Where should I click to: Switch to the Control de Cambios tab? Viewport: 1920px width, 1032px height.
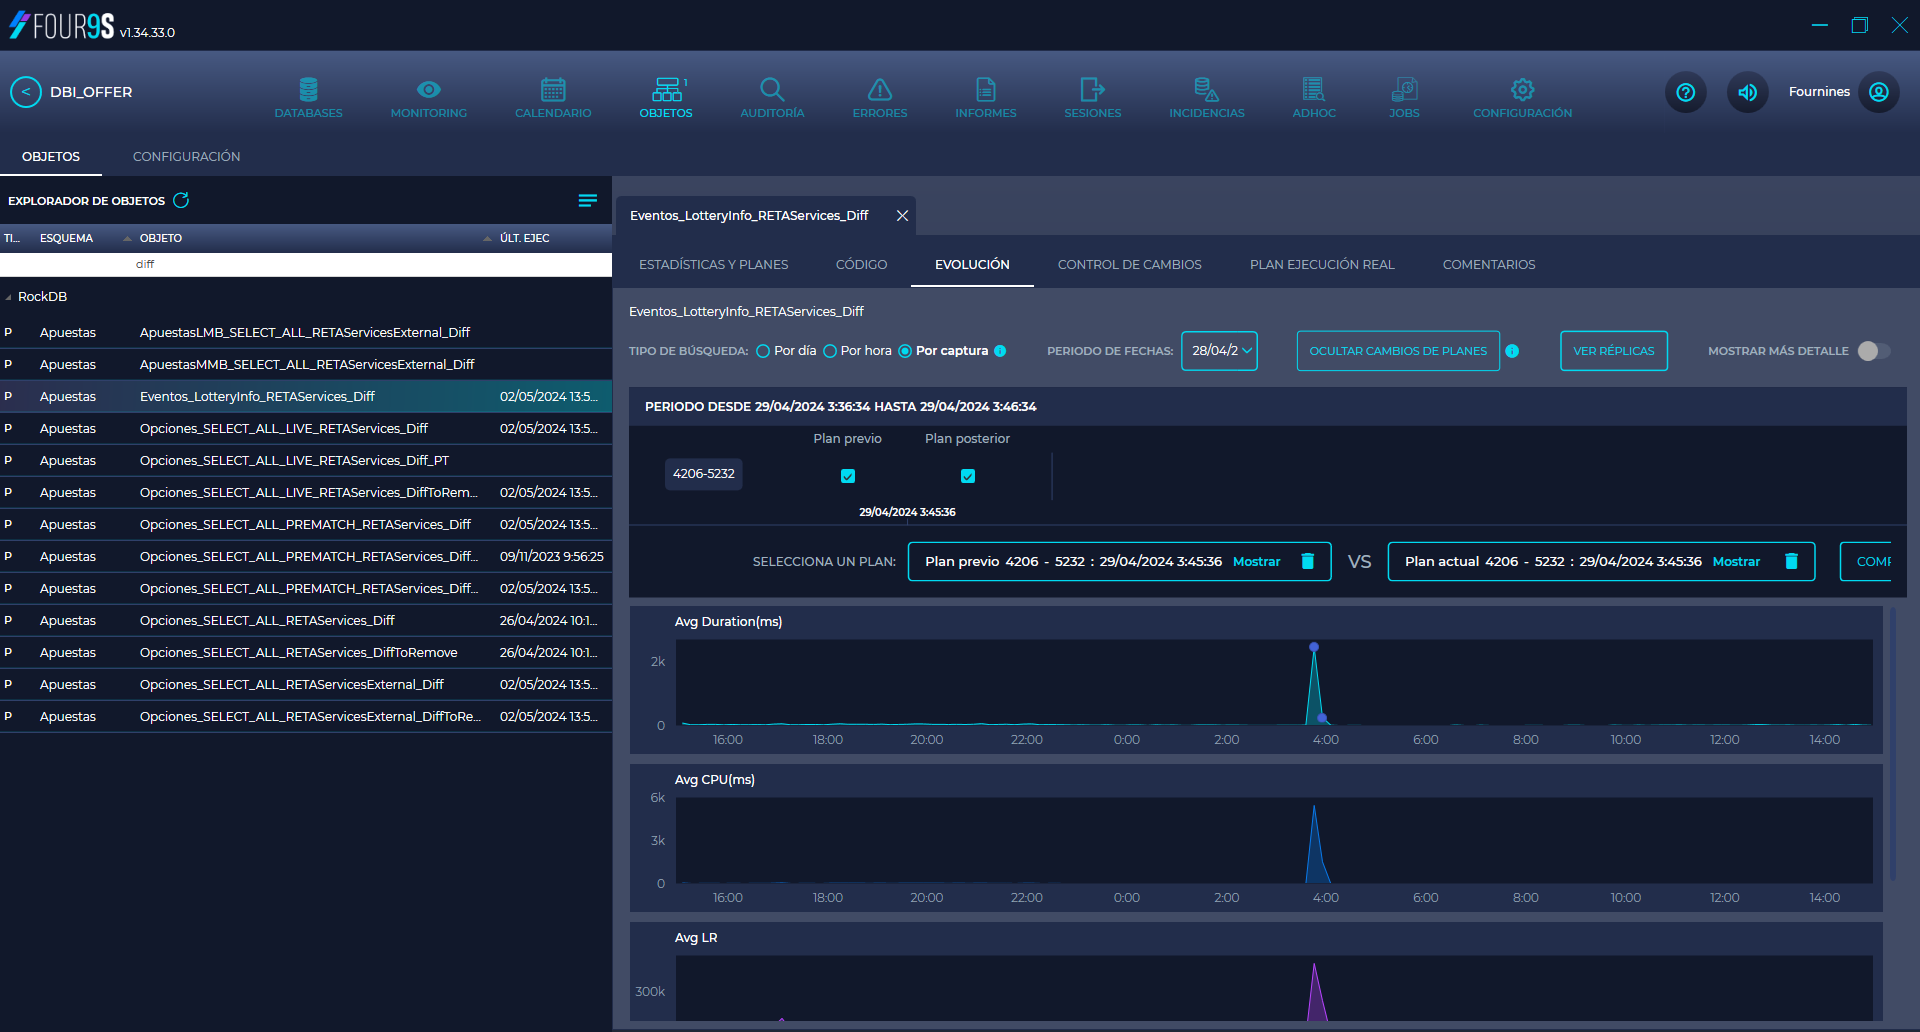pos(1129,264)
